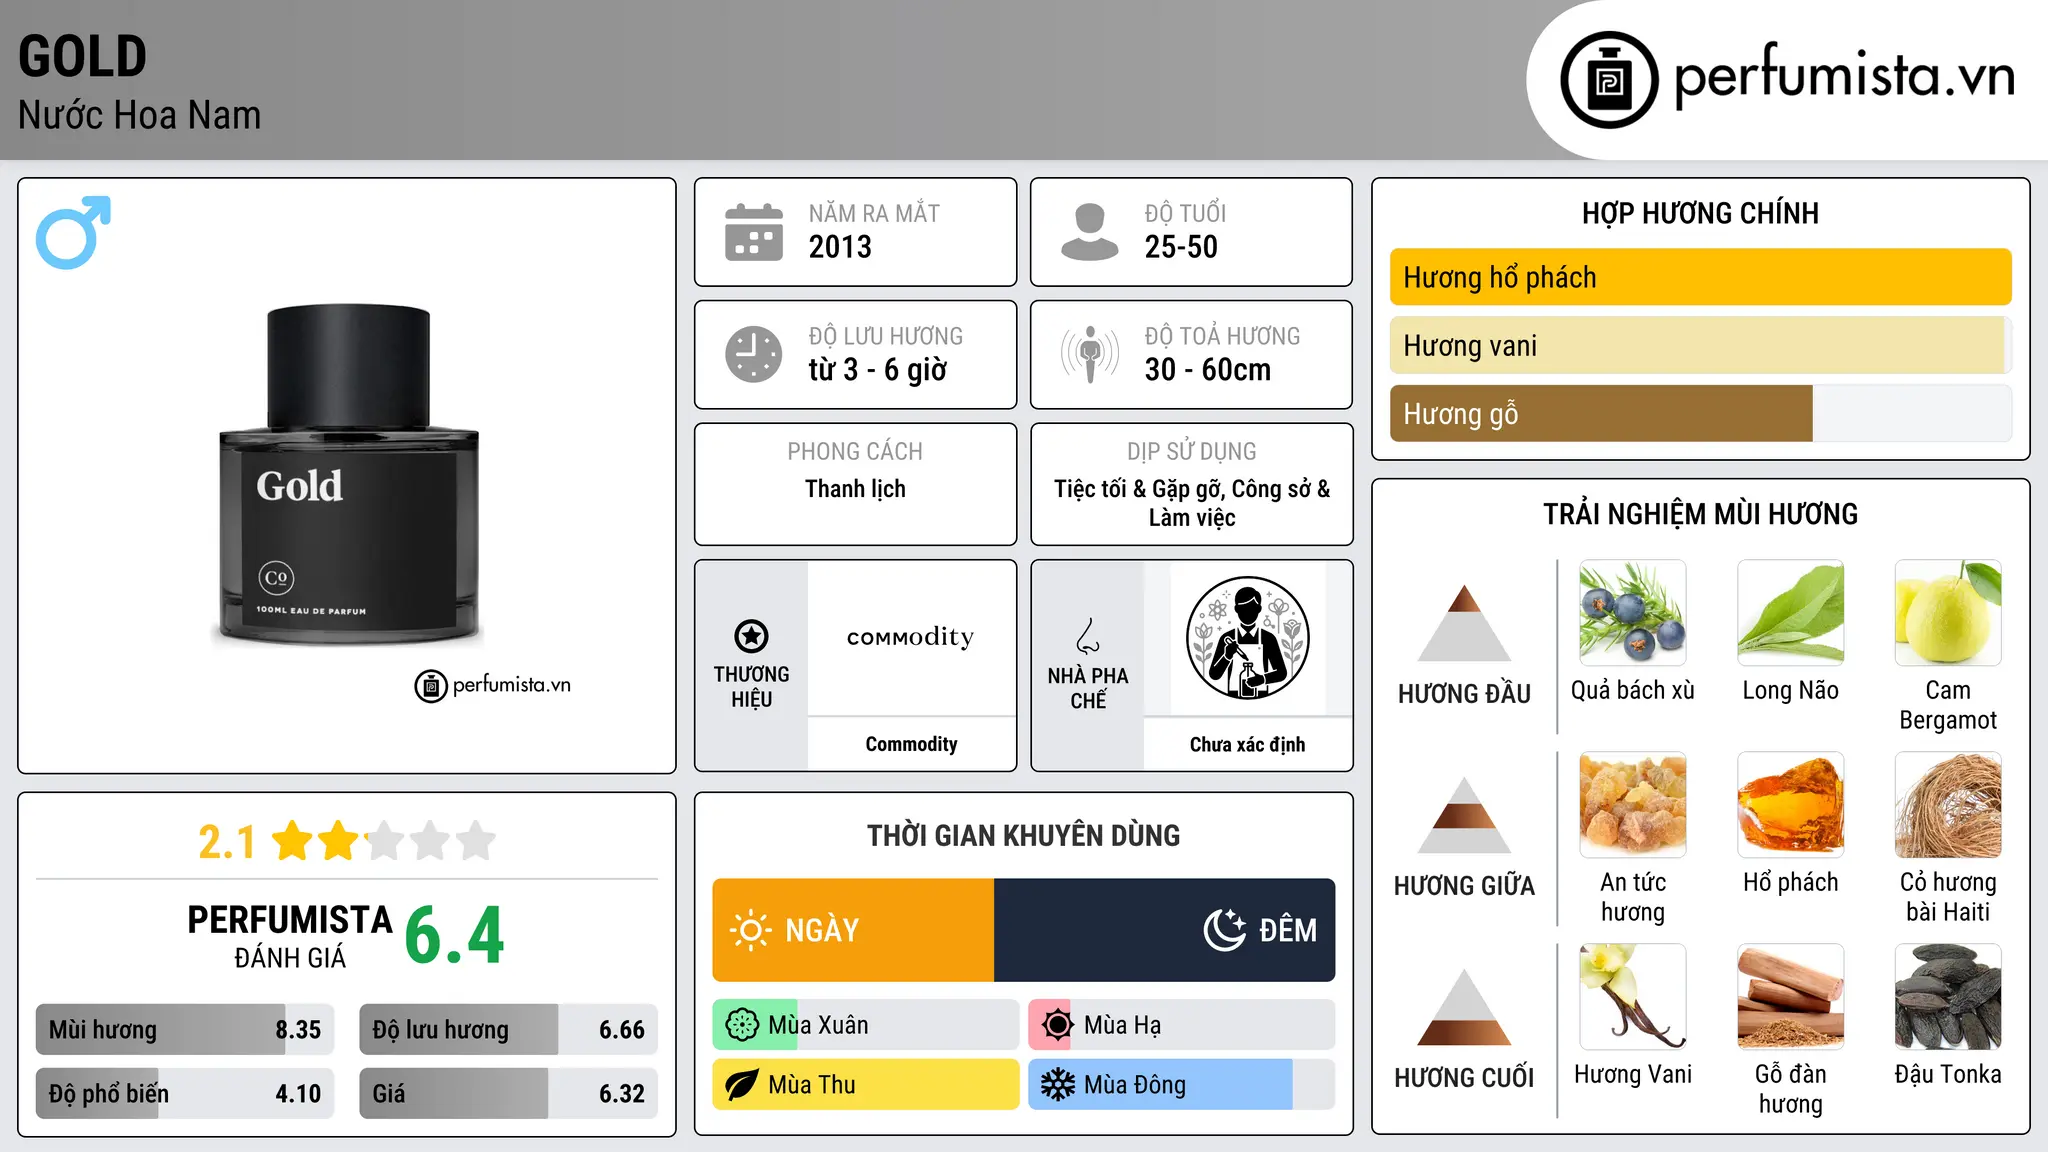The height and width of the screenshot is (1152, 2048).
Task: Click the camphor leaf note image
Action: (1791, 613)
